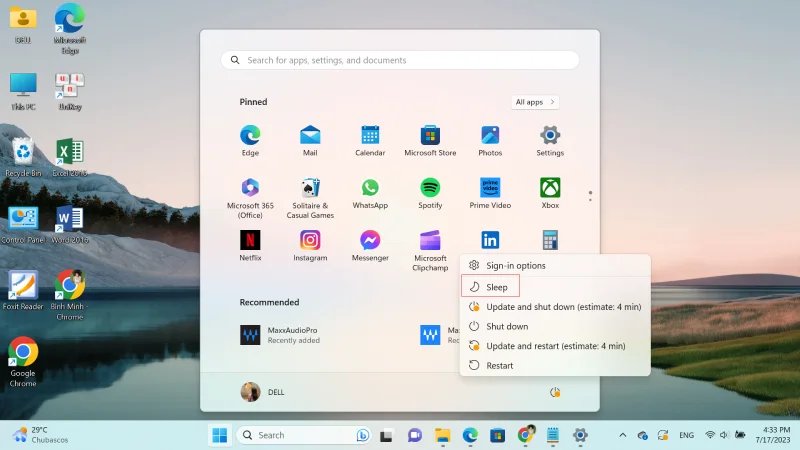The image size is (800, 450).
Task: Open the Calculator app icon
Action: [x=550, y=240]
